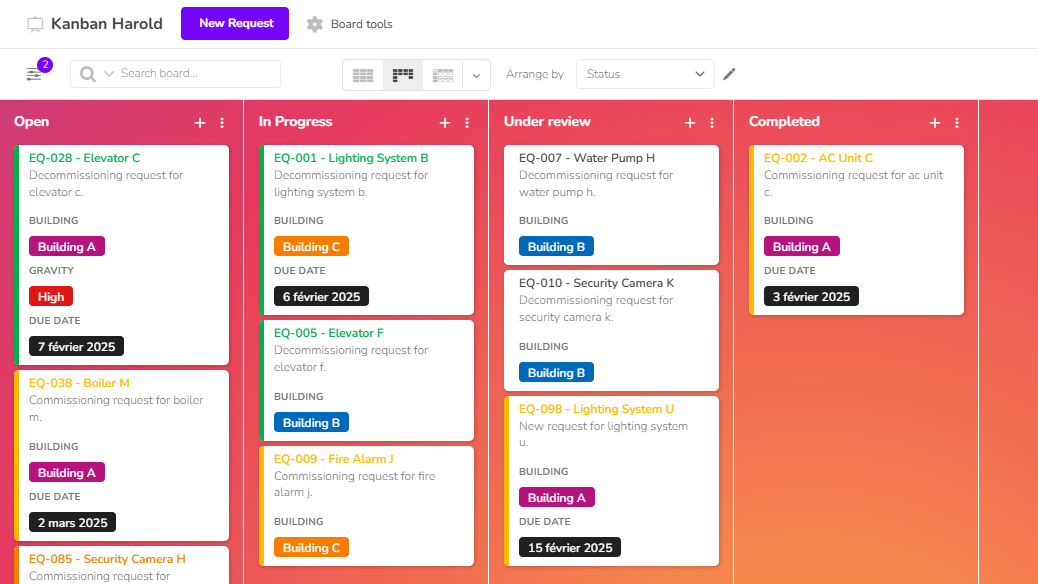Click the pencil edit icon beside Status
The image size is (1038, 584).
pos(729,74)
